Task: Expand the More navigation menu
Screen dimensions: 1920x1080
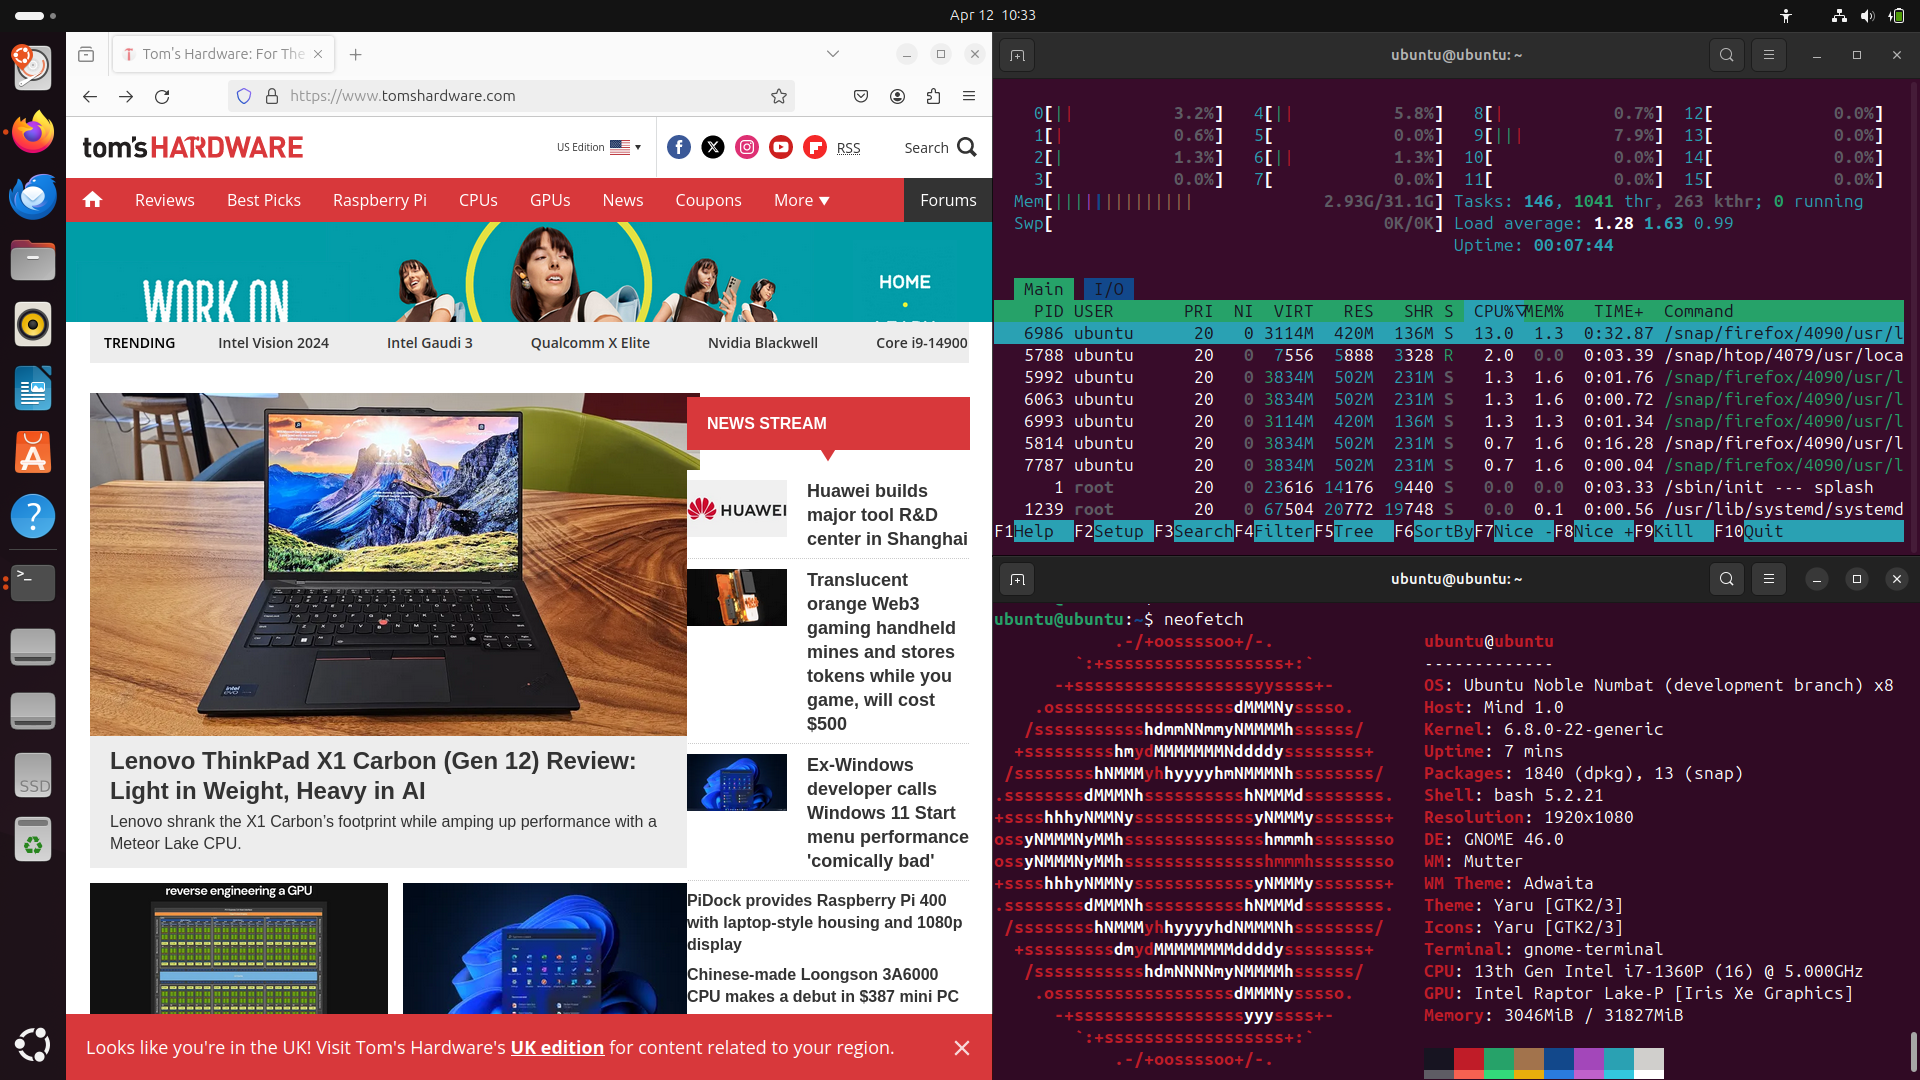Action: 801,200
